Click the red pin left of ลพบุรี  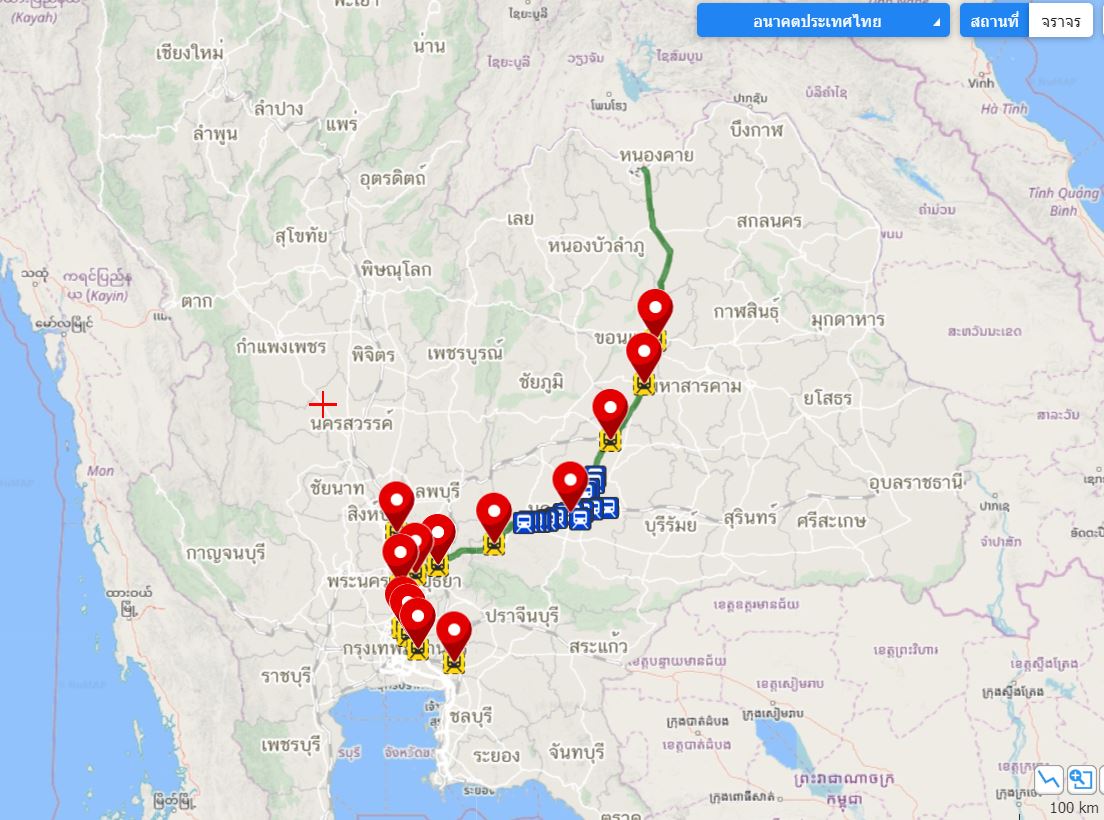[x=396, y=505]
